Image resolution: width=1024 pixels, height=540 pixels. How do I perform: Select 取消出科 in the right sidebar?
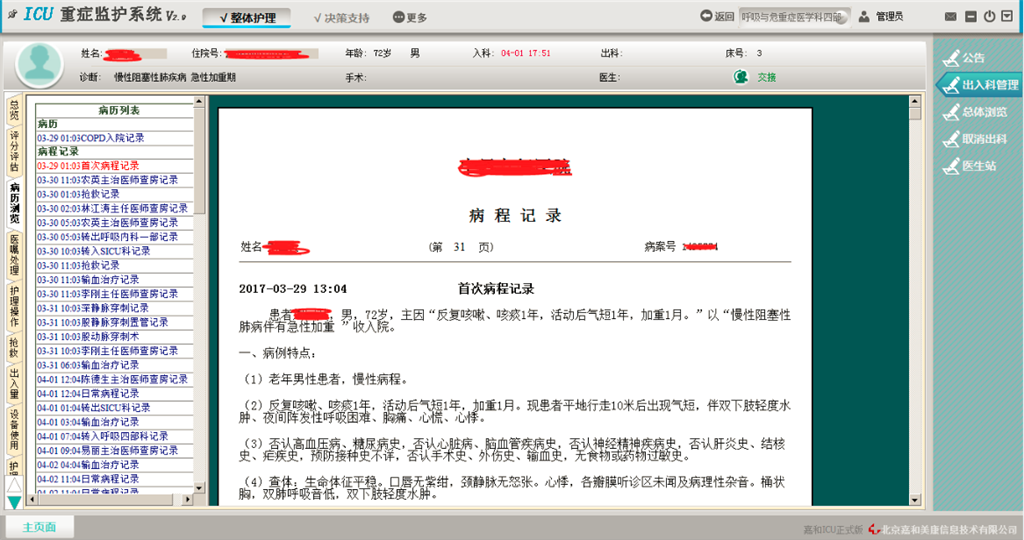tap(974, 139)
